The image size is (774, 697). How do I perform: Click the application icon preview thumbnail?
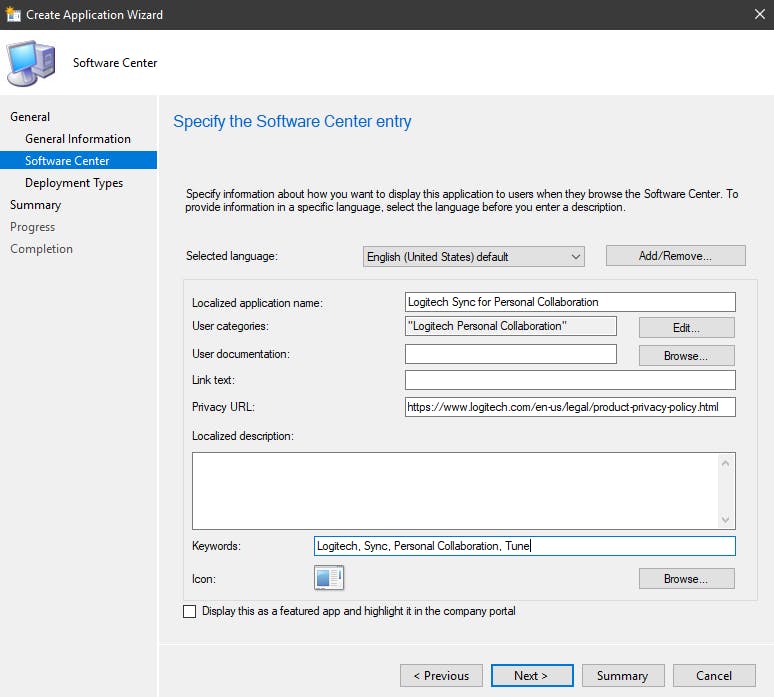(x=329, y=578)
